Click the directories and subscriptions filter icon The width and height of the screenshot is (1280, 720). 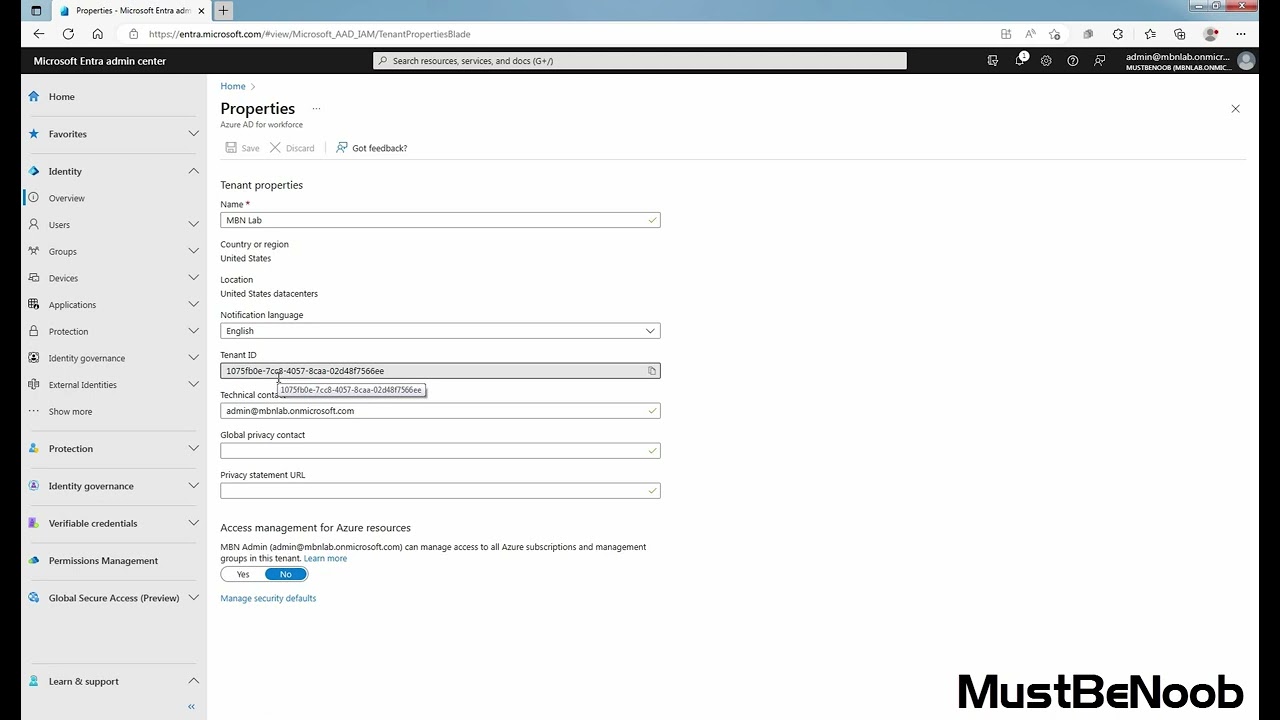(x=992, y=60)
